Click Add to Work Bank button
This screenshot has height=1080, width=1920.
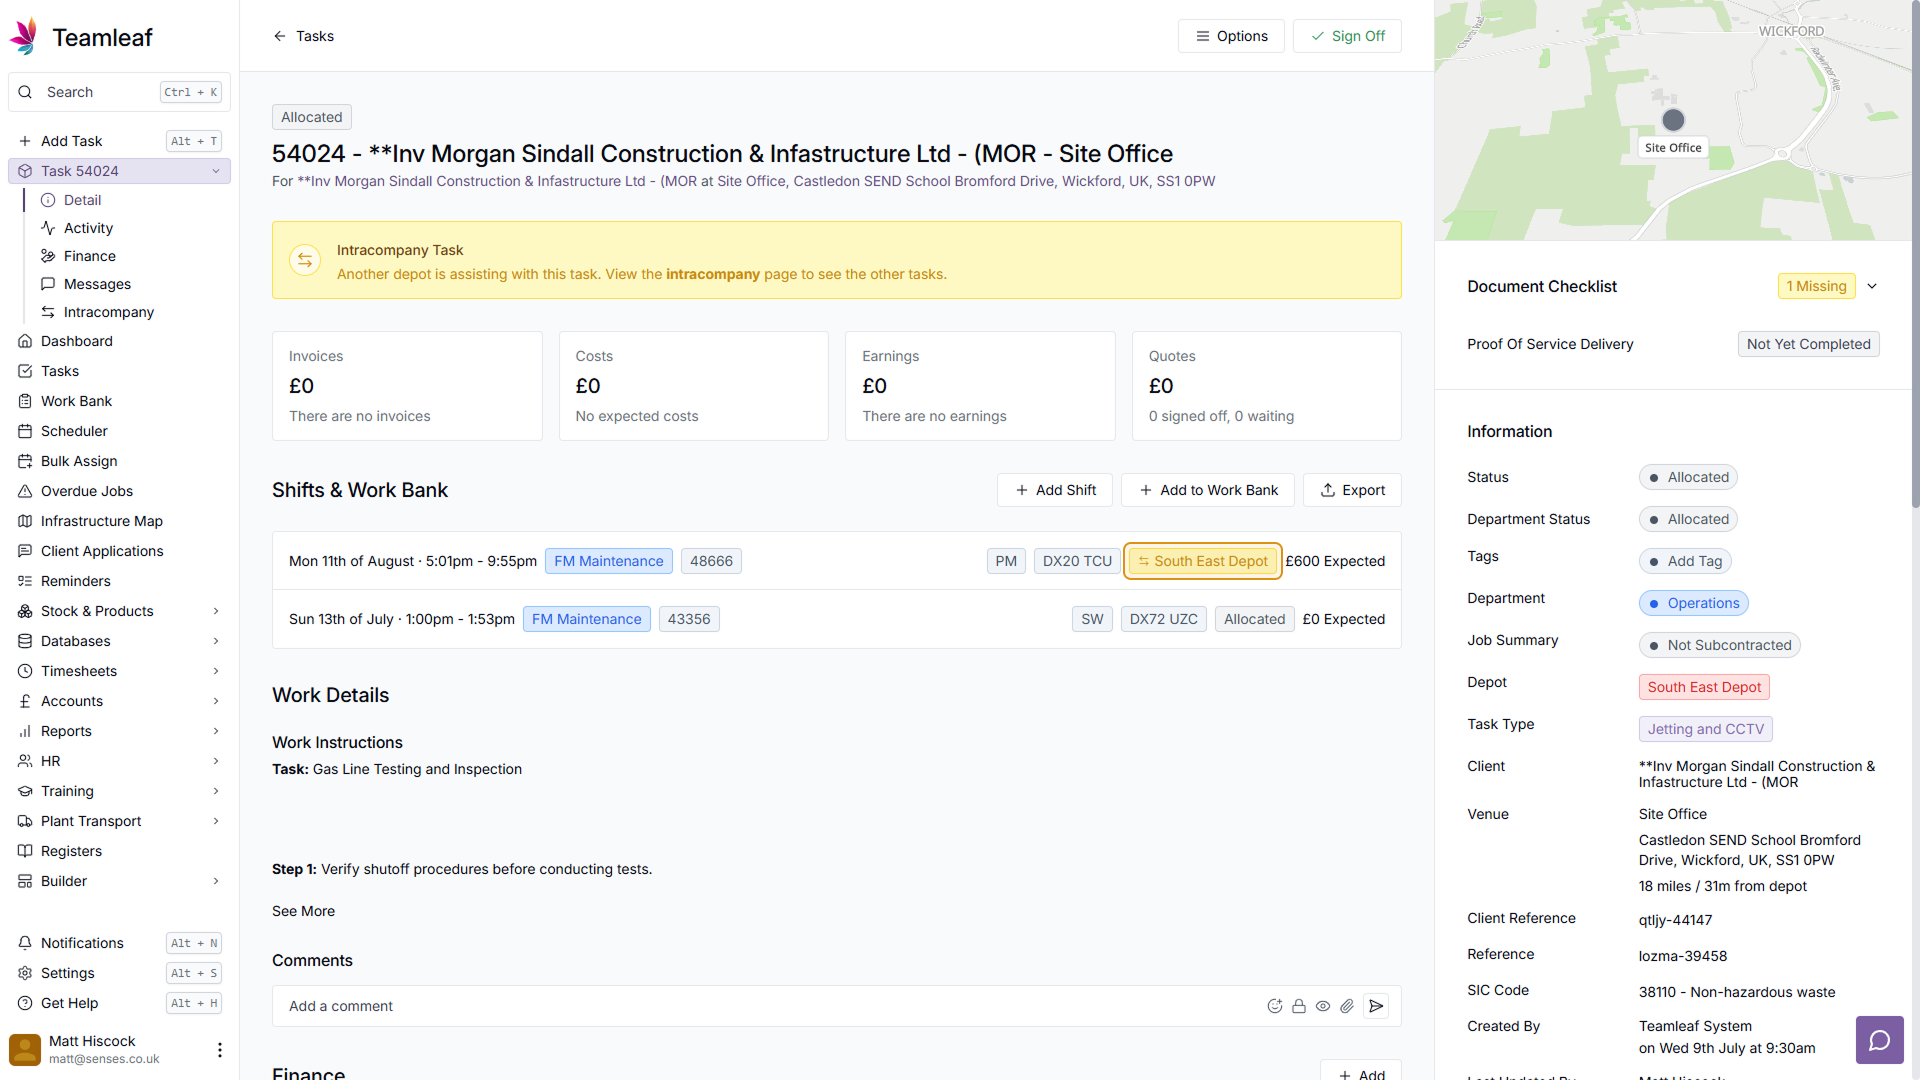[x=1208, y=490]
